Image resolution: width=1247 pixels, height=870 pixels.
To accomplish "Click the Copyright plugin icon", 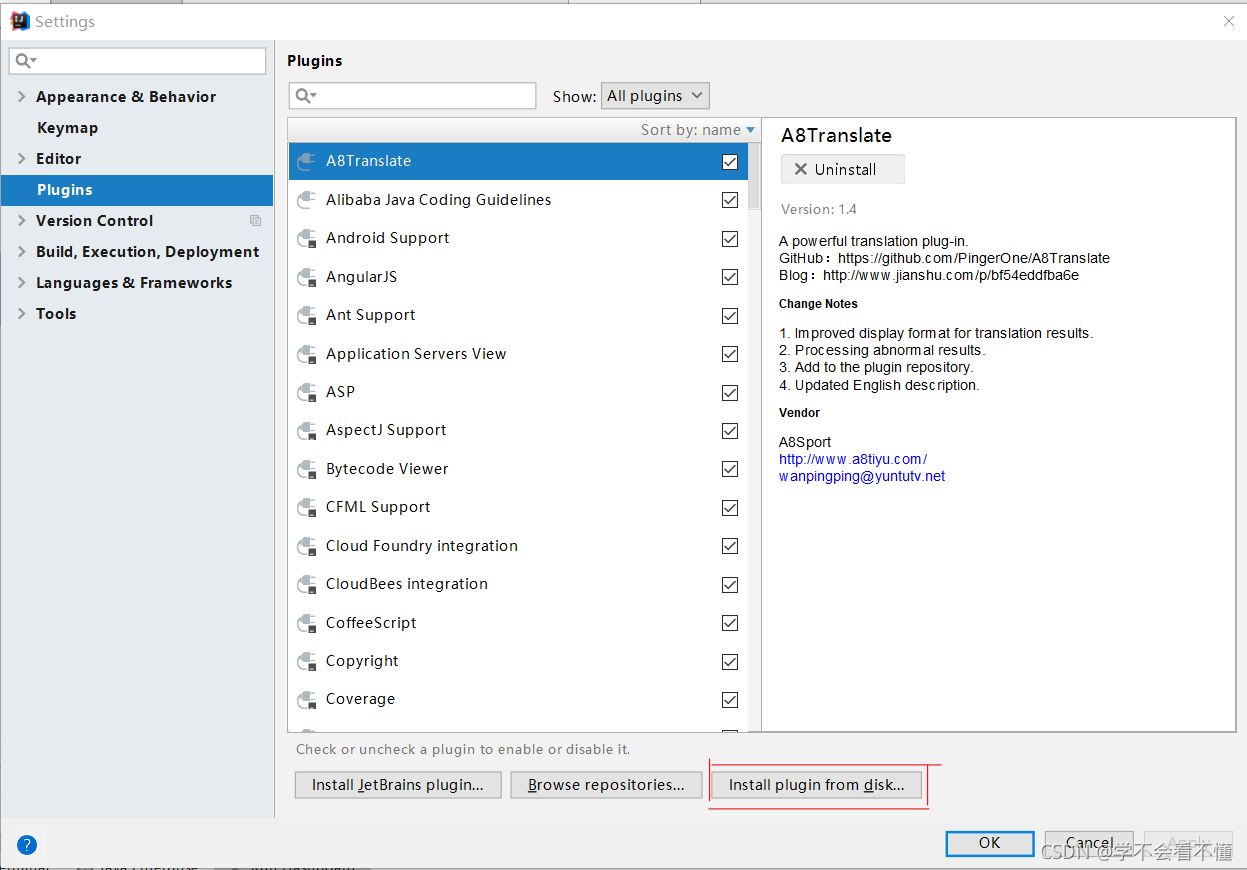I will (308, 662).
